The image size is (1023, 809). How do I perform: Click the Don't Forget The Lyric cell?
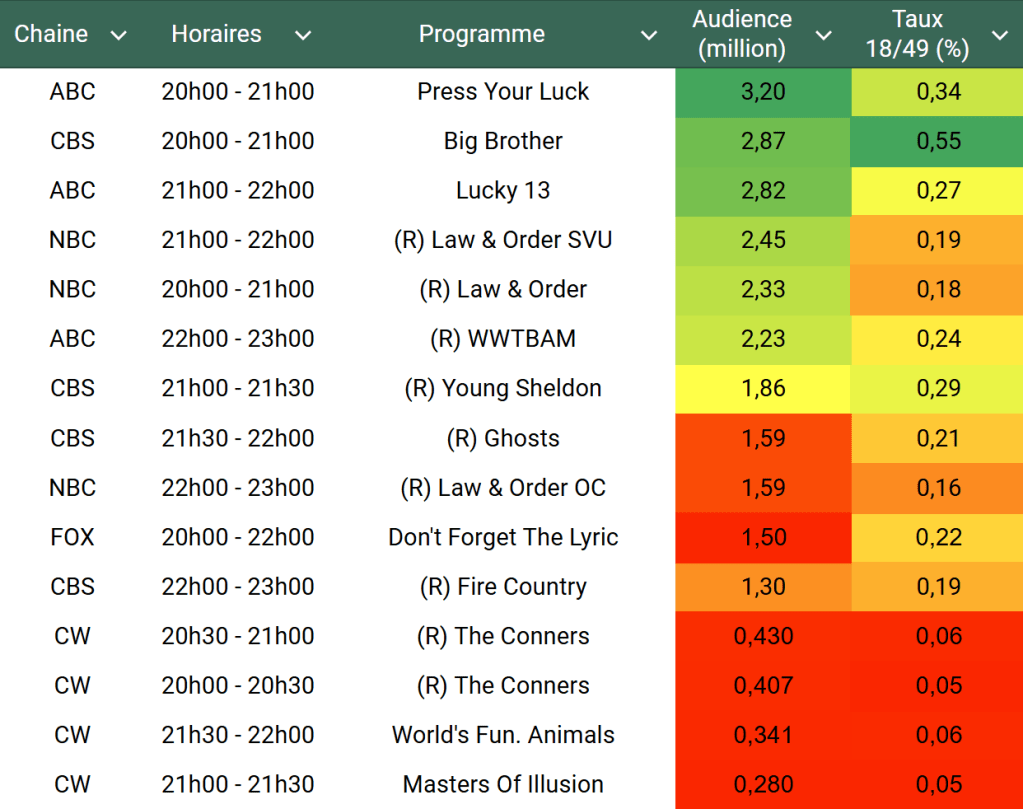tap(503, 537)
